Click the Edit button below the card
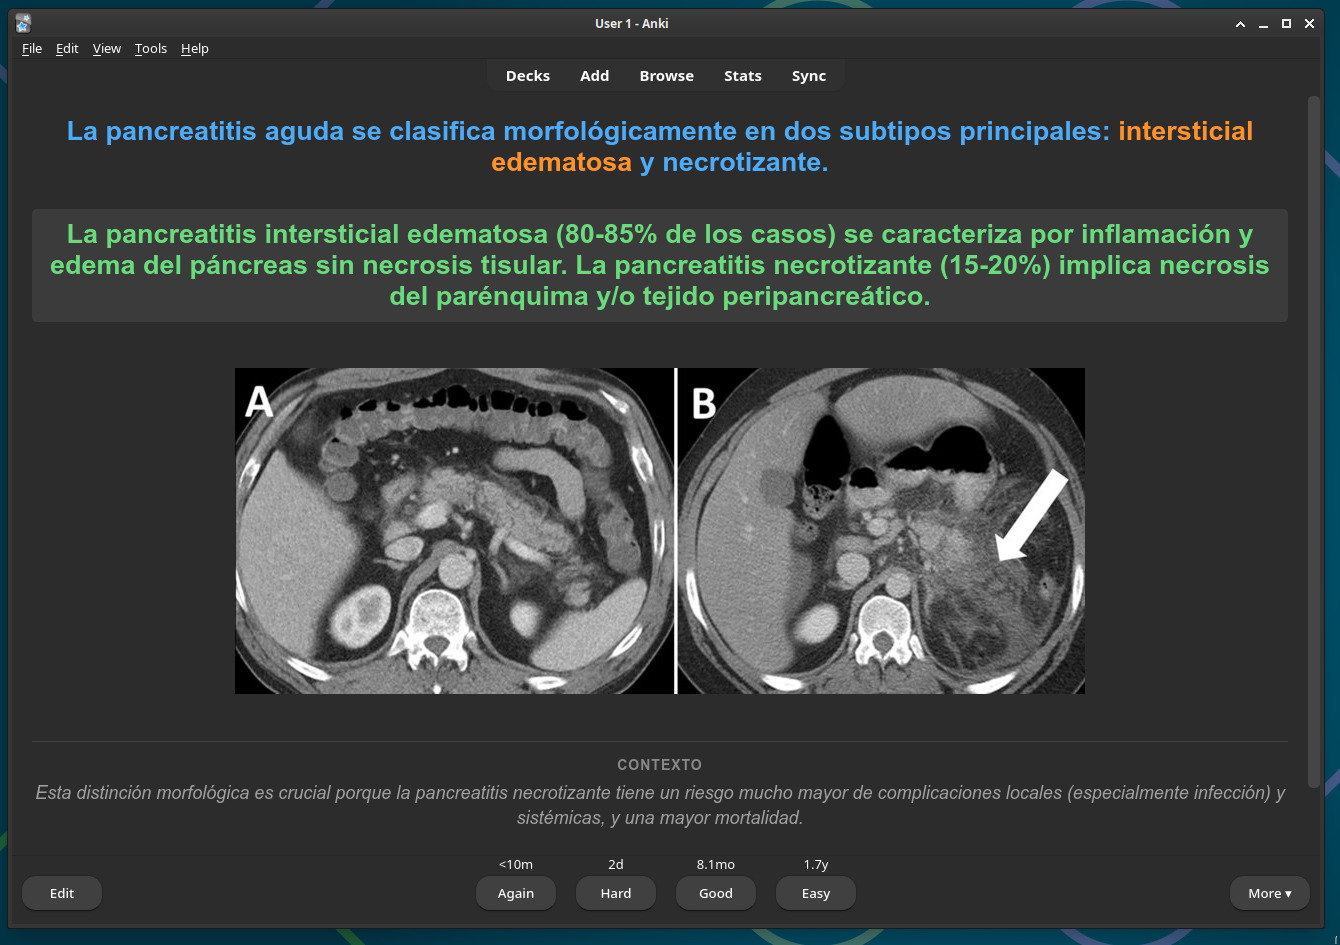This screenshot has width=1340, height=945. tap(62, 893)
